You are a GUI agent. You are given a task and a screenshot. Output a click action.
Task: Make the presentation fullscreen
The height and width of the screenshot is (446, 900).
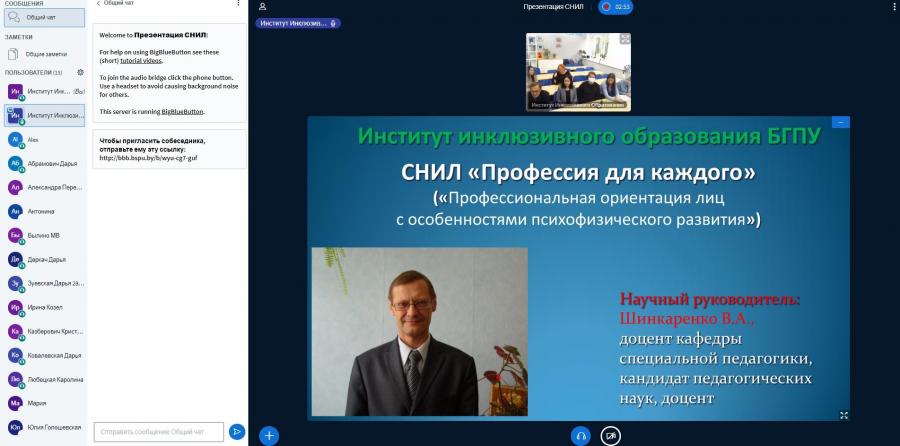tap(844, 415)
